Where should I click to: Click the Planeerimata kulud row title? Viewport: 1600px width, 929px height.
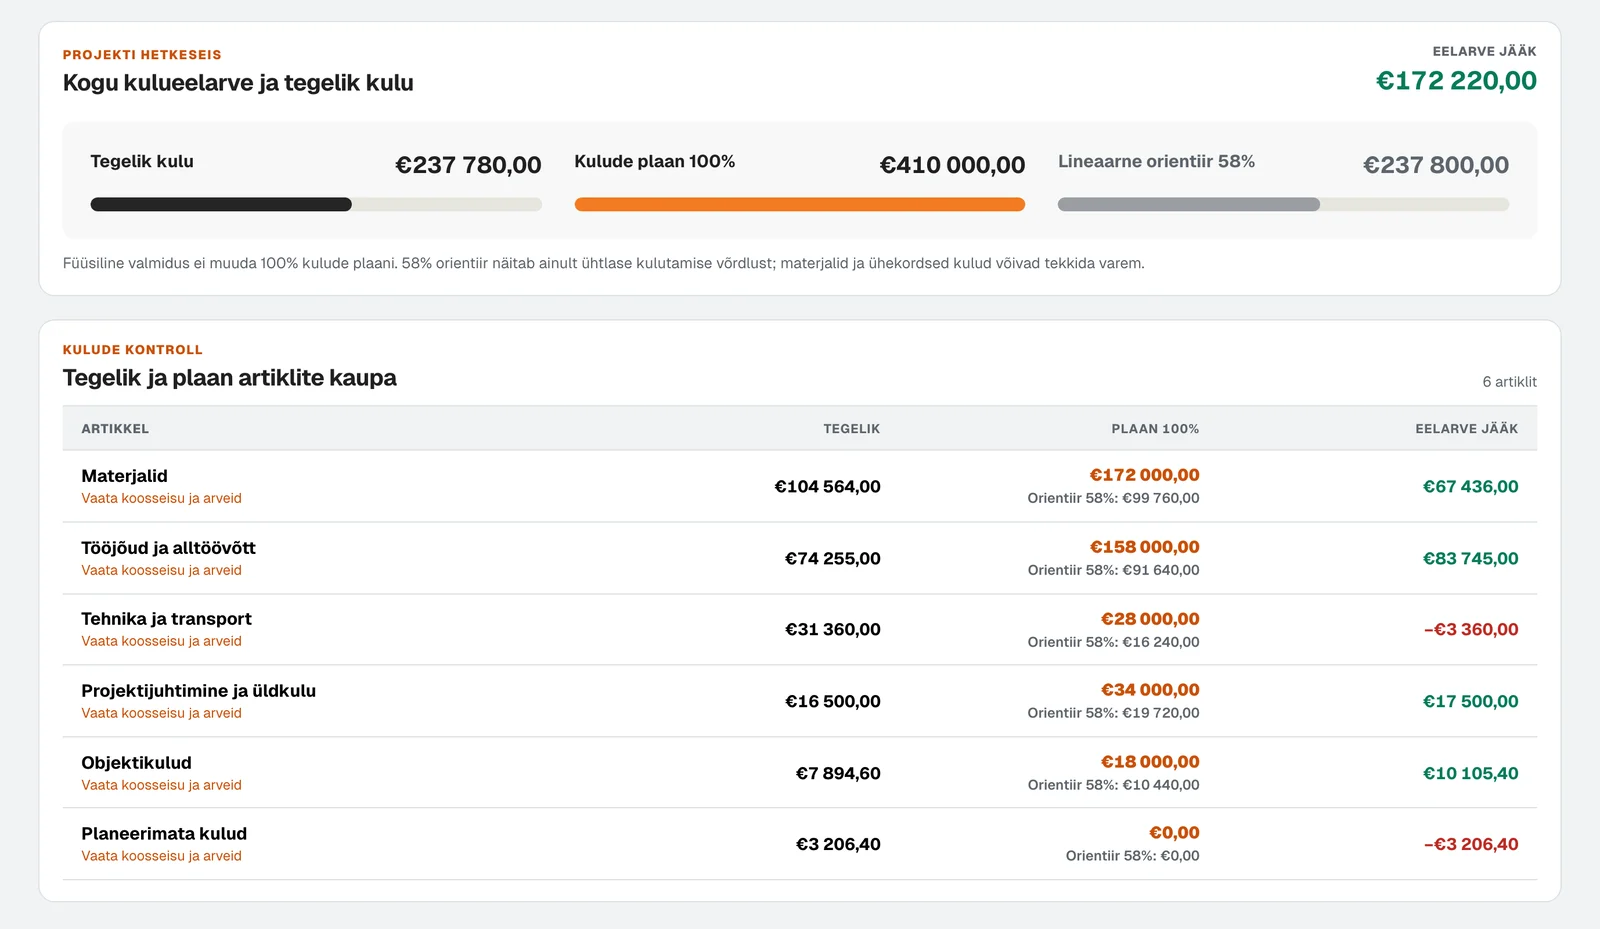(164, 834)
